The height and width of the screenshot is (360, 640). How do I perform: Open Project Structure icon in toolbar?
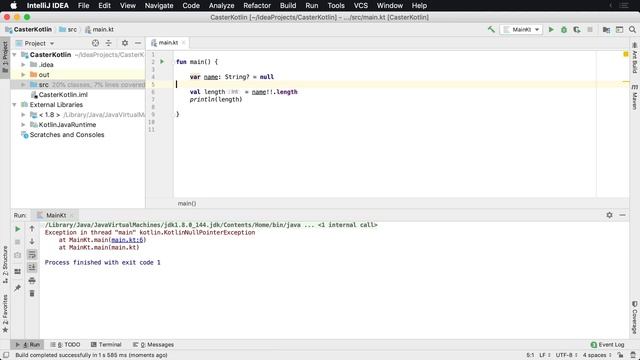606,29
